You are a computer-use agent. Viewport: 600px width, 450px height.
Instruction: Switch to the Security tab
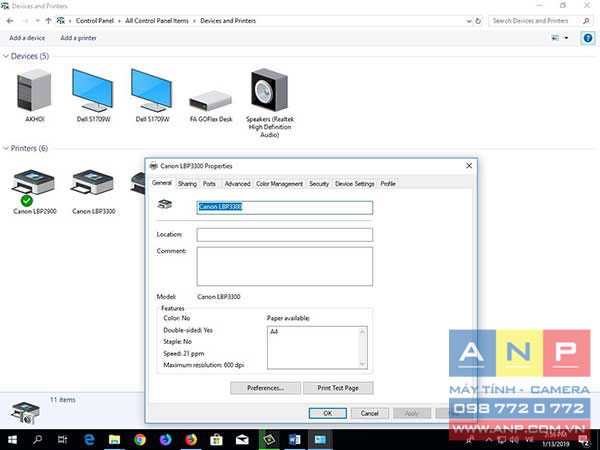[319, 184]
